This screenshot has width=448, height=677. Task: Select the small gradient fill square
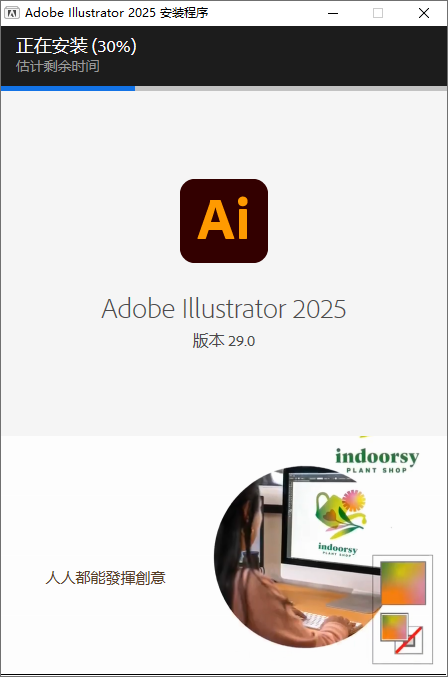coord(394,627)
